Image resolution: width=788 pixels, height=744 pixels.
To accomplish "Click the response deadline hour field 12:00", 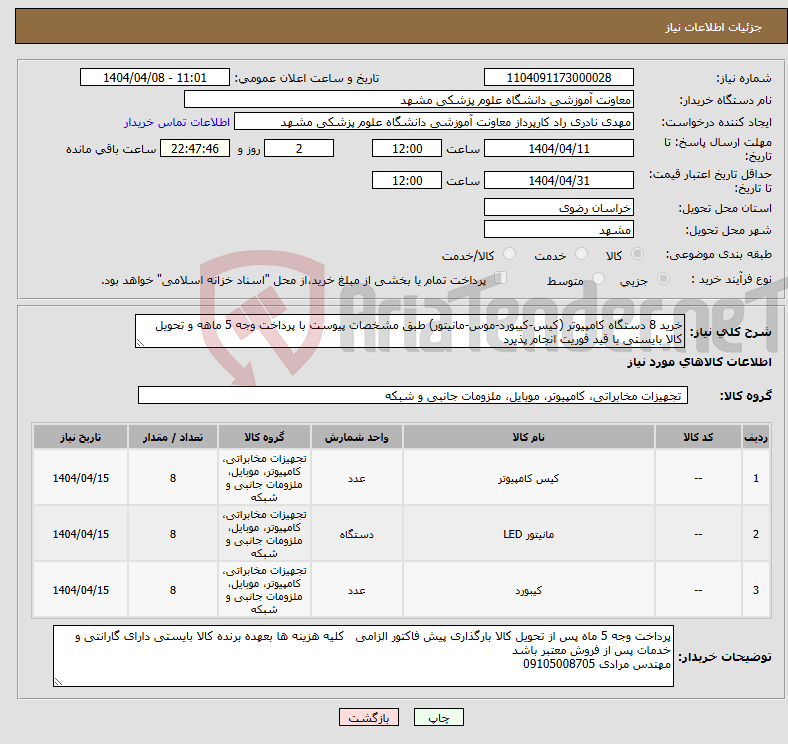I will (407, 148).
